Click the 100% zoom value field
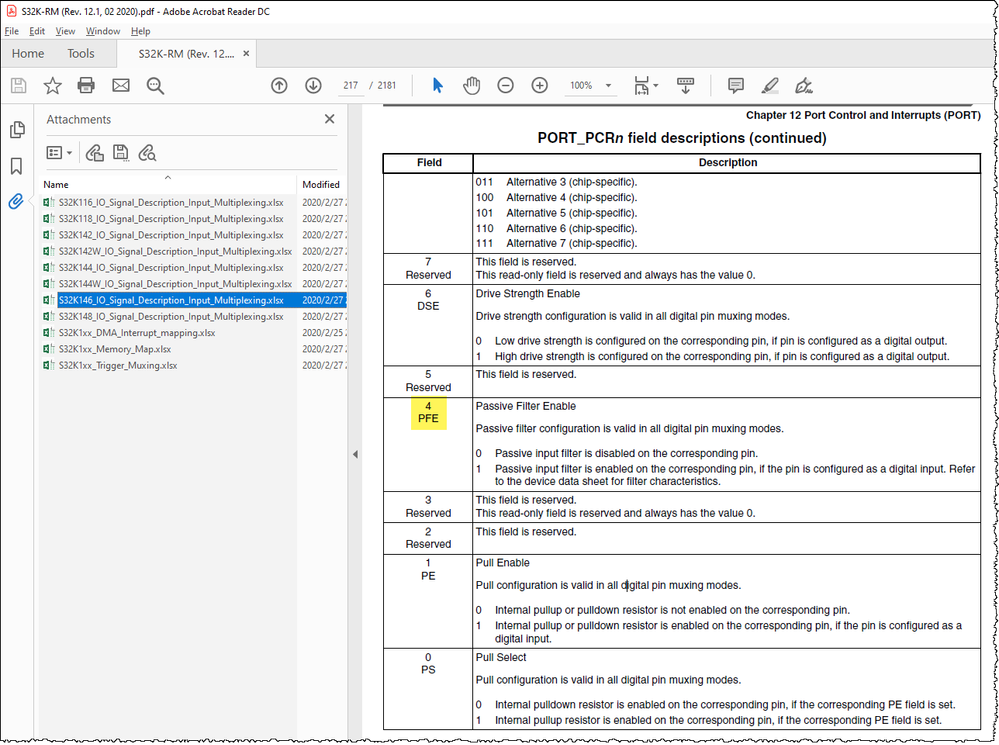The width and height of the screenshot is (999, 745). 581,85
